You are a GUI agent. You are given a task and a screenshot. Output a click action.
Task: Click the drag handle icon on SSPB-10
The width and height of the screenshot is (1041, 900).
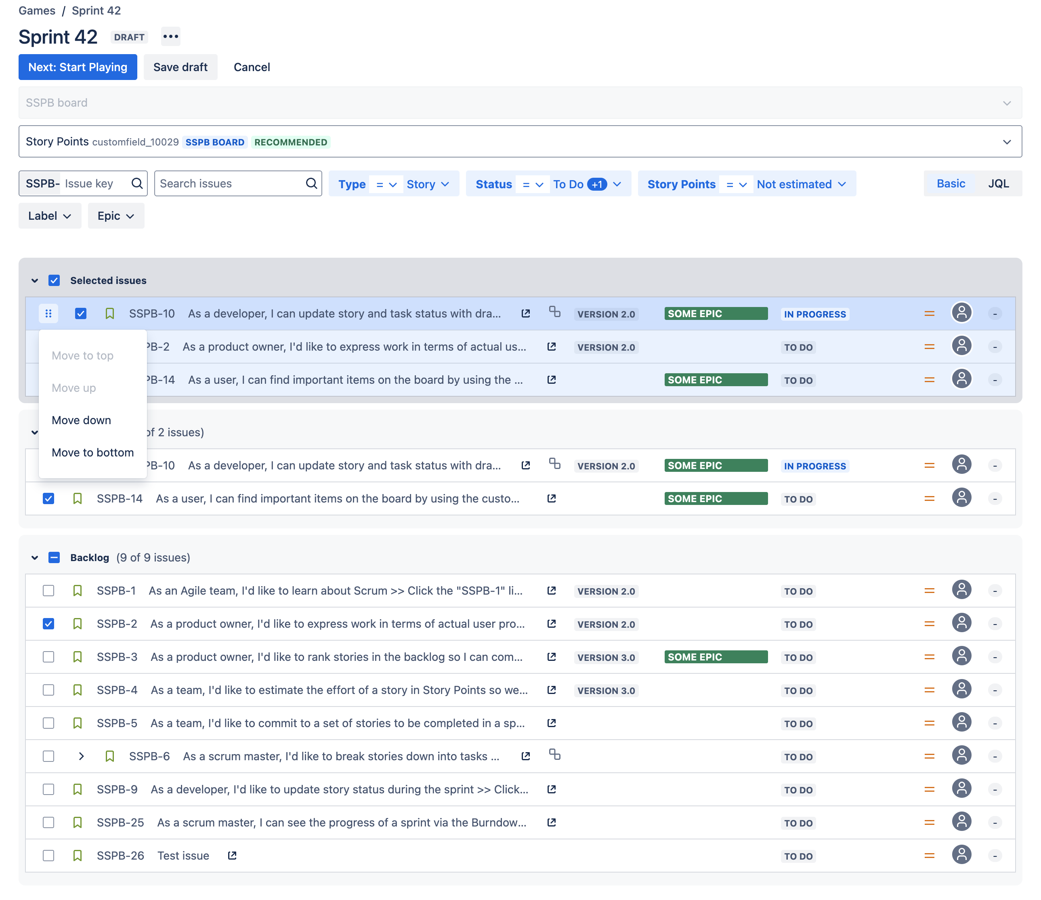[x=48, y=314]
